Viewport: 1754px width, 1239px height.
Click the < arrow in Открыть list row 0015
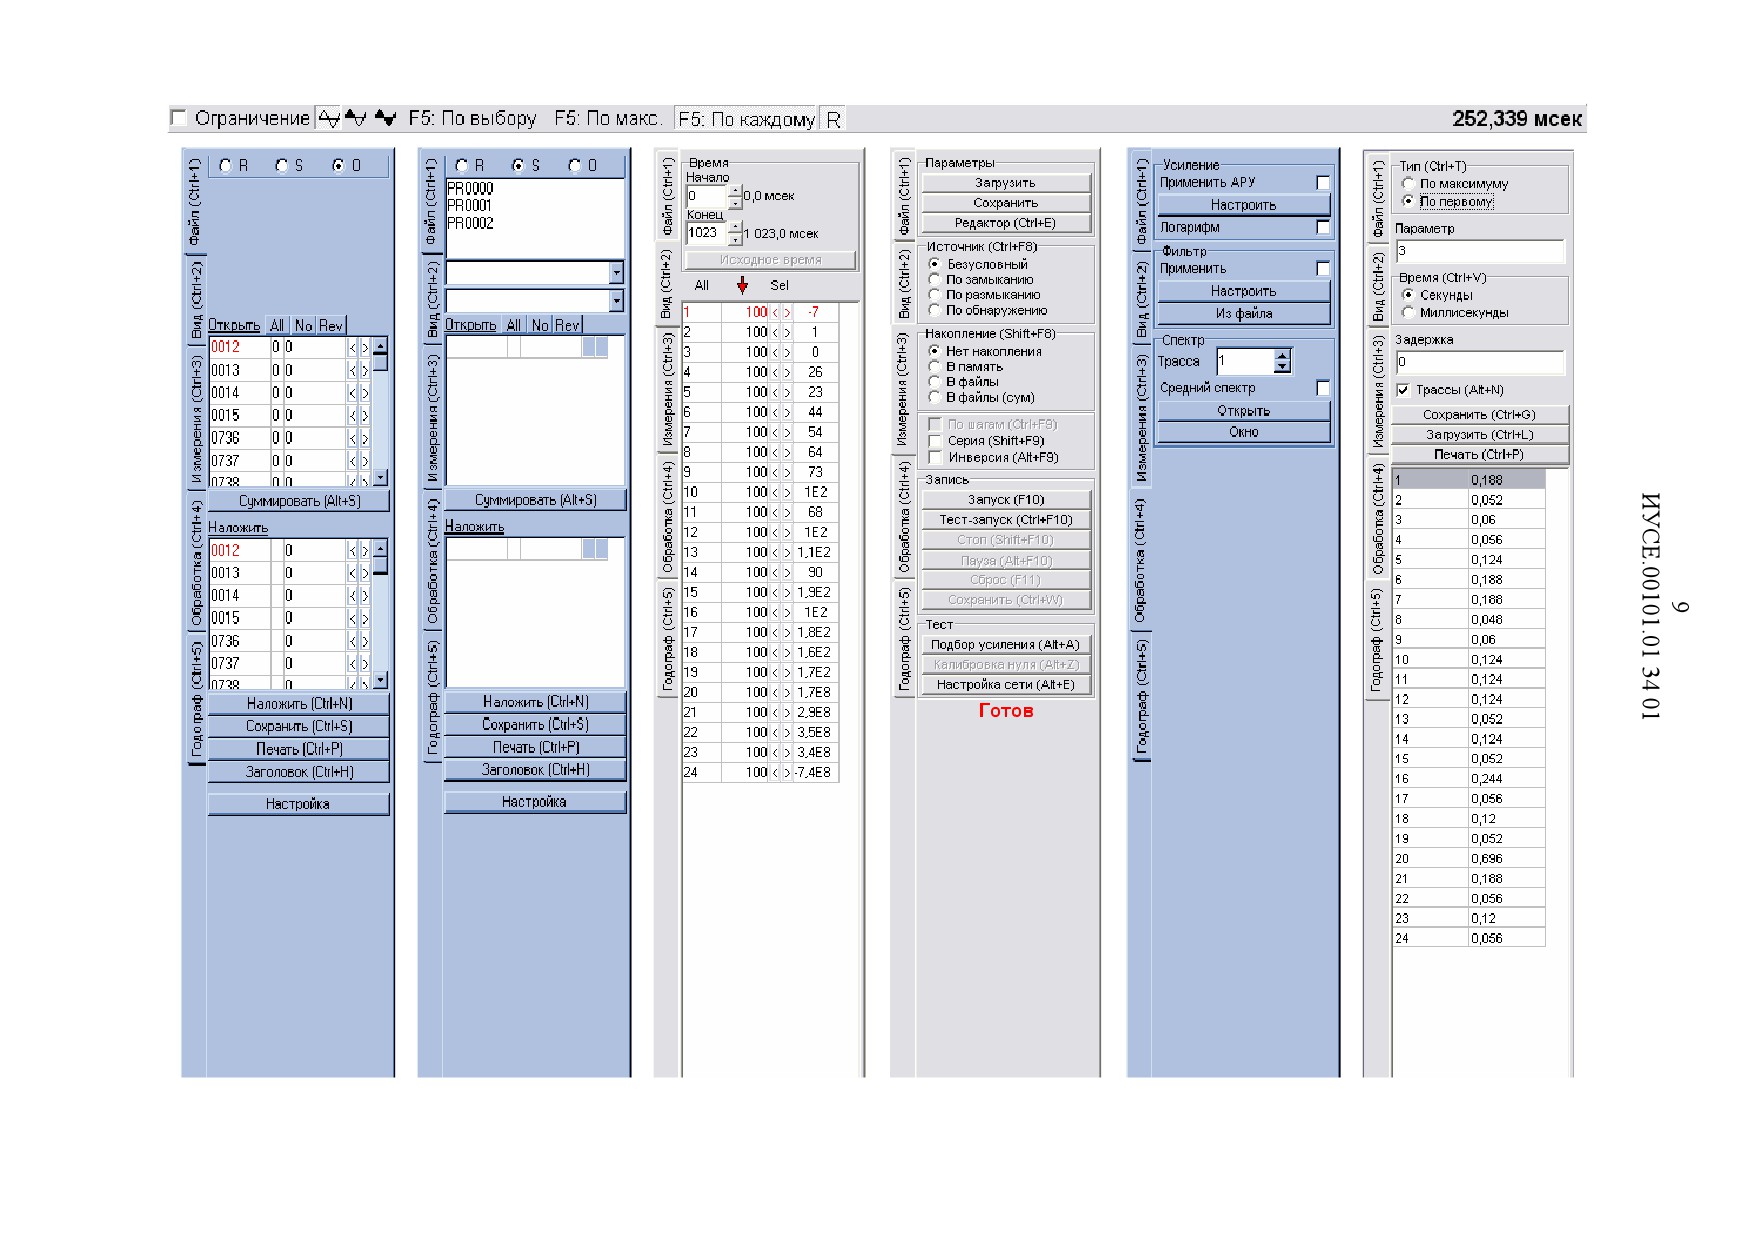click(x=352, y=415)
